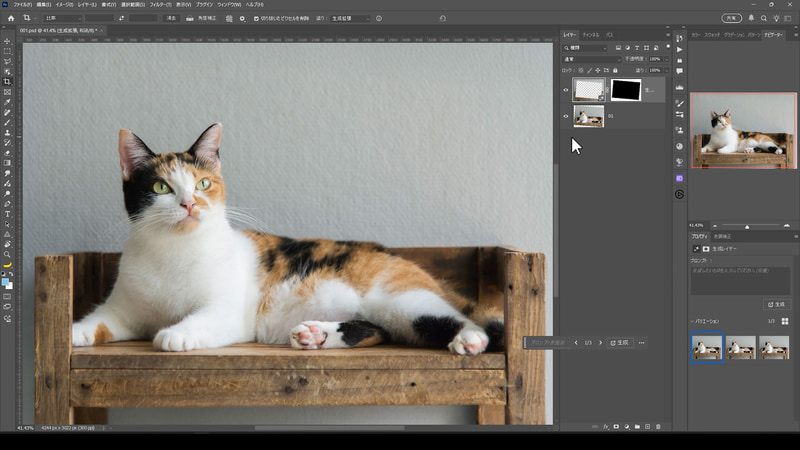Select the Rectangular Marquee tool
The image size is (800, 450).
tap(7, 52)
